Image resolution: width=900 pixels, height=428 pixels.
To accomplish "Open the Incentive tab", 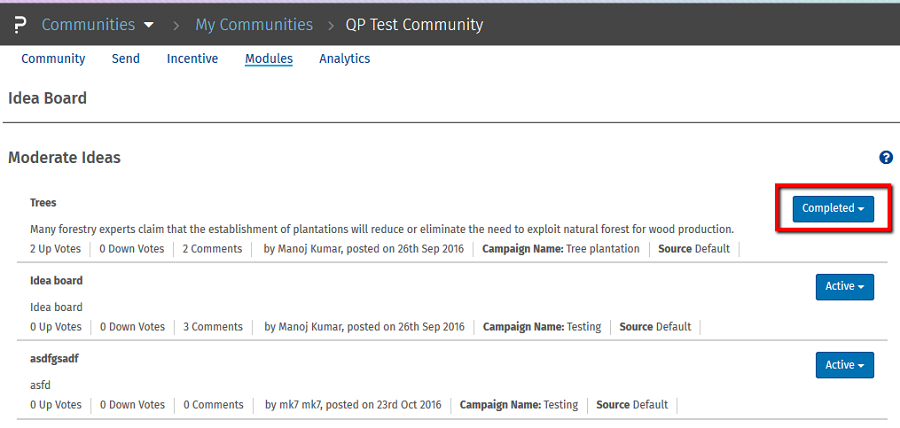I will 192,59.
